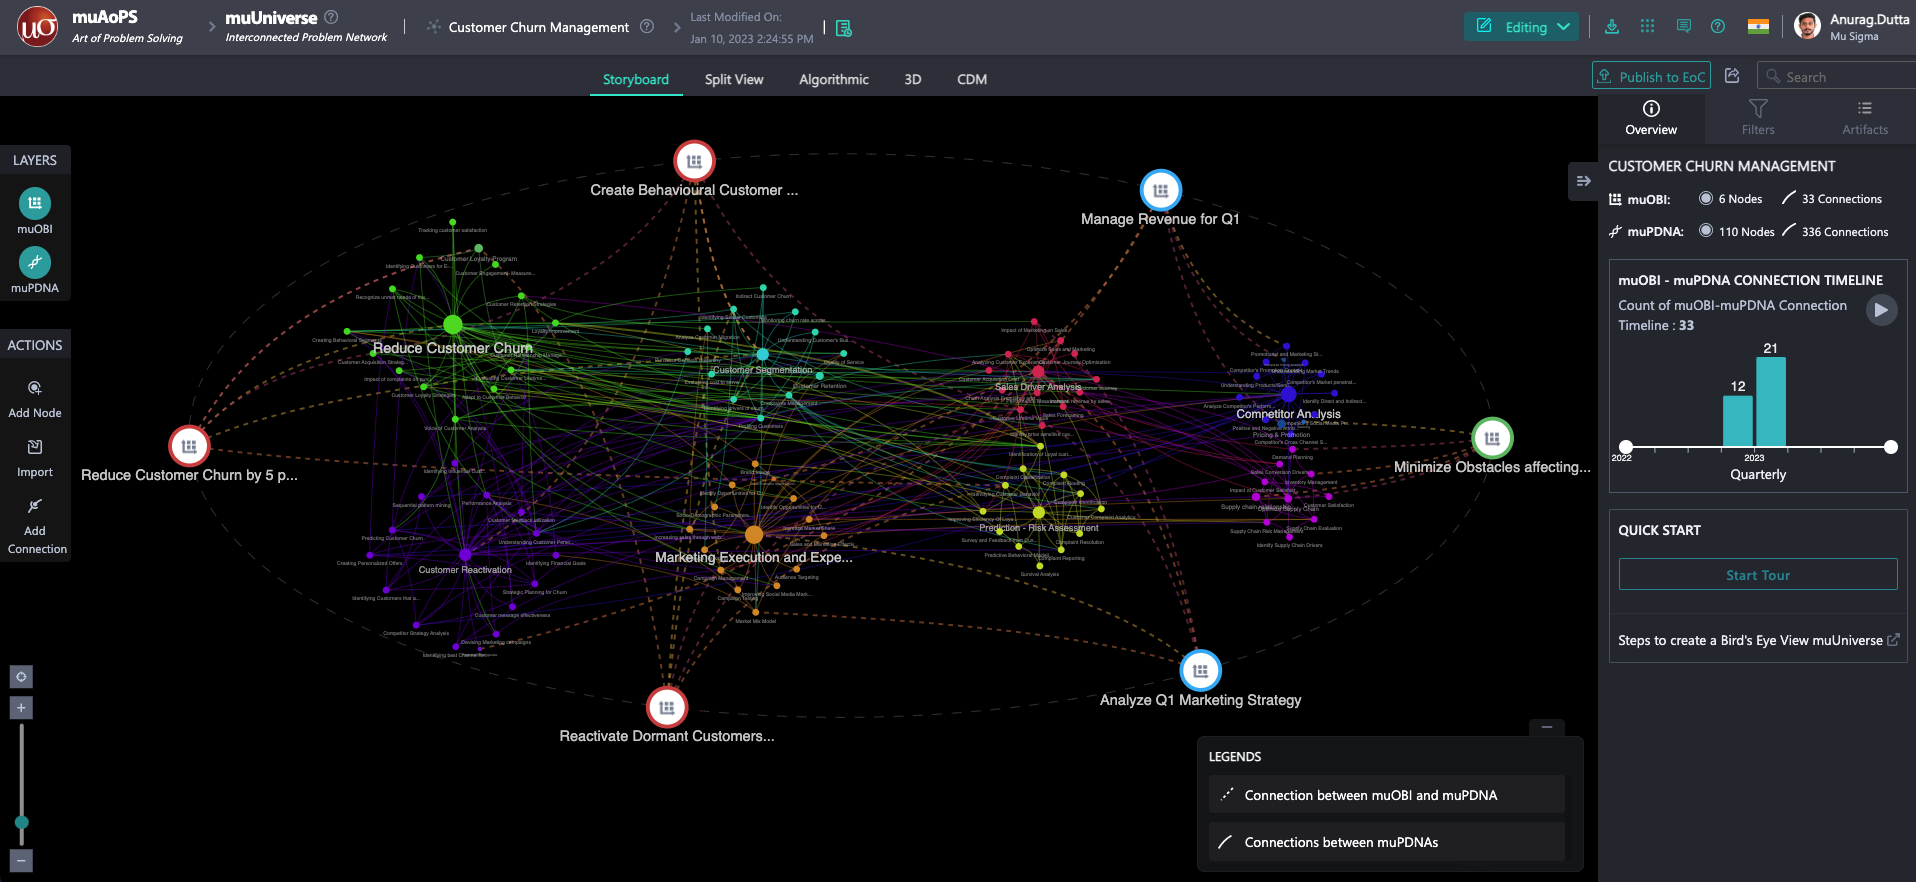Viewport: 1916px width, 882px height.
Task: Switch to the Storyboard tab
Action: point(635,79)
